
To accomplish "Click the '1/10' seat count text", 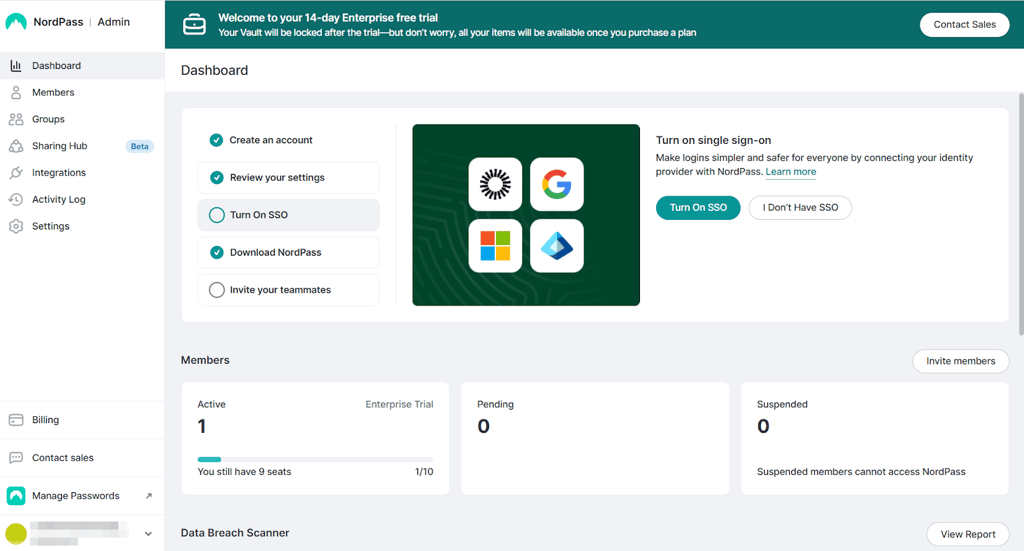I will 424,472.
